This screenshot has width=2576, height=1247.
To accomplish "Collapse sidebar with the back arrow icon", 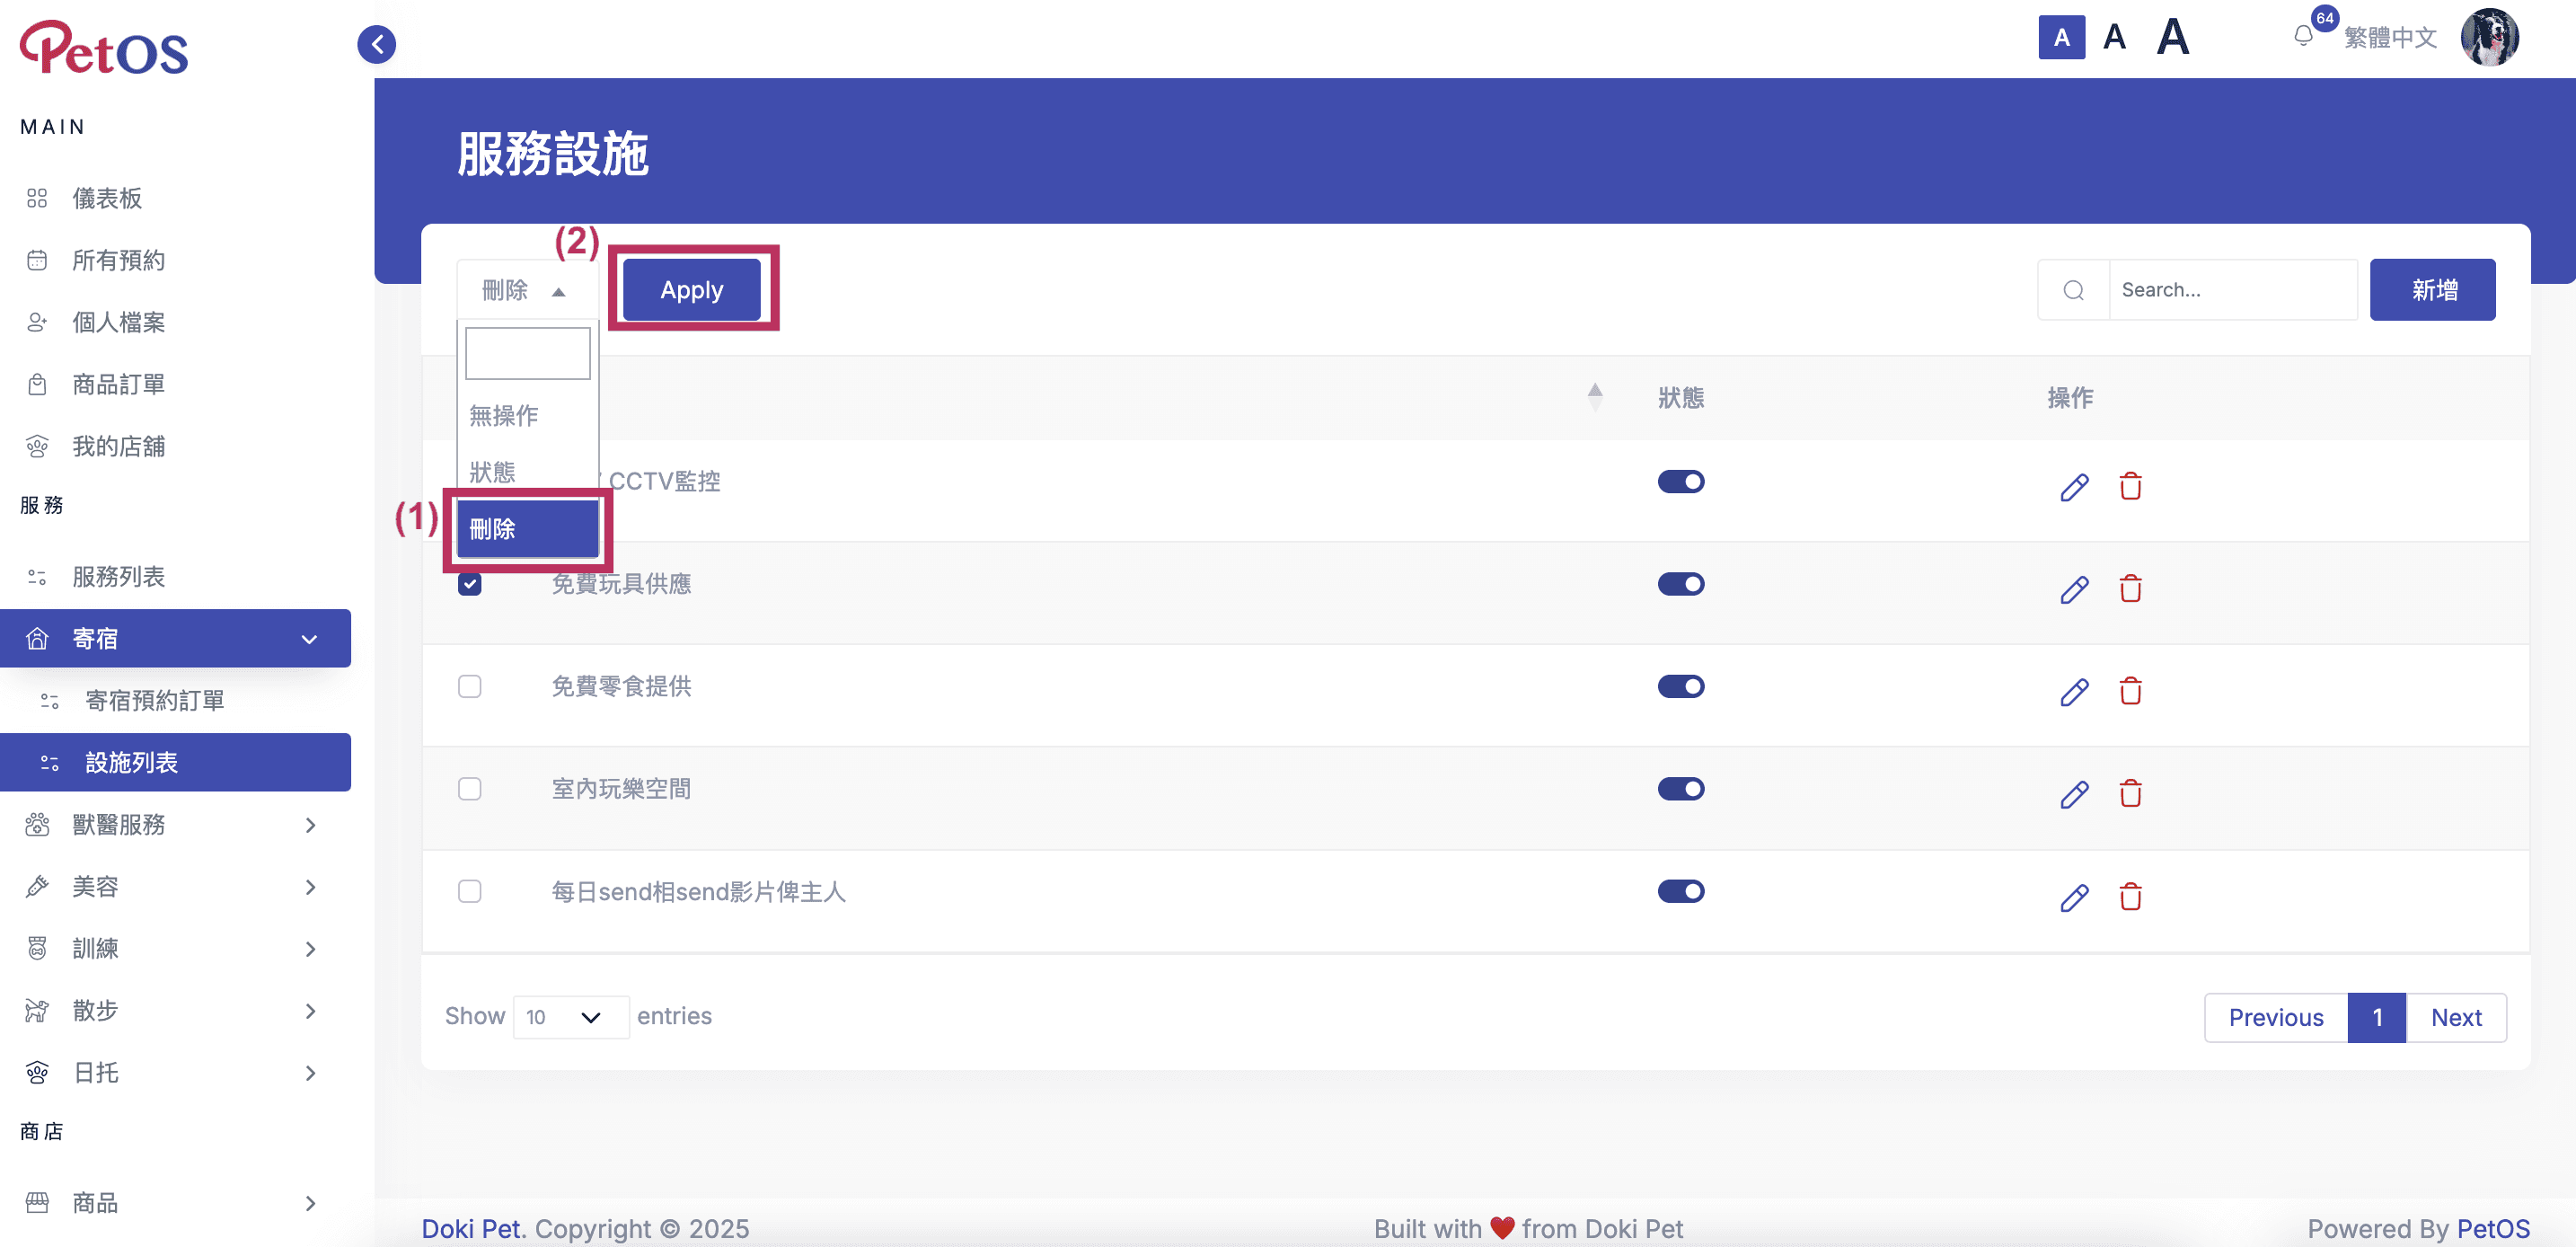I will point(377,44).
